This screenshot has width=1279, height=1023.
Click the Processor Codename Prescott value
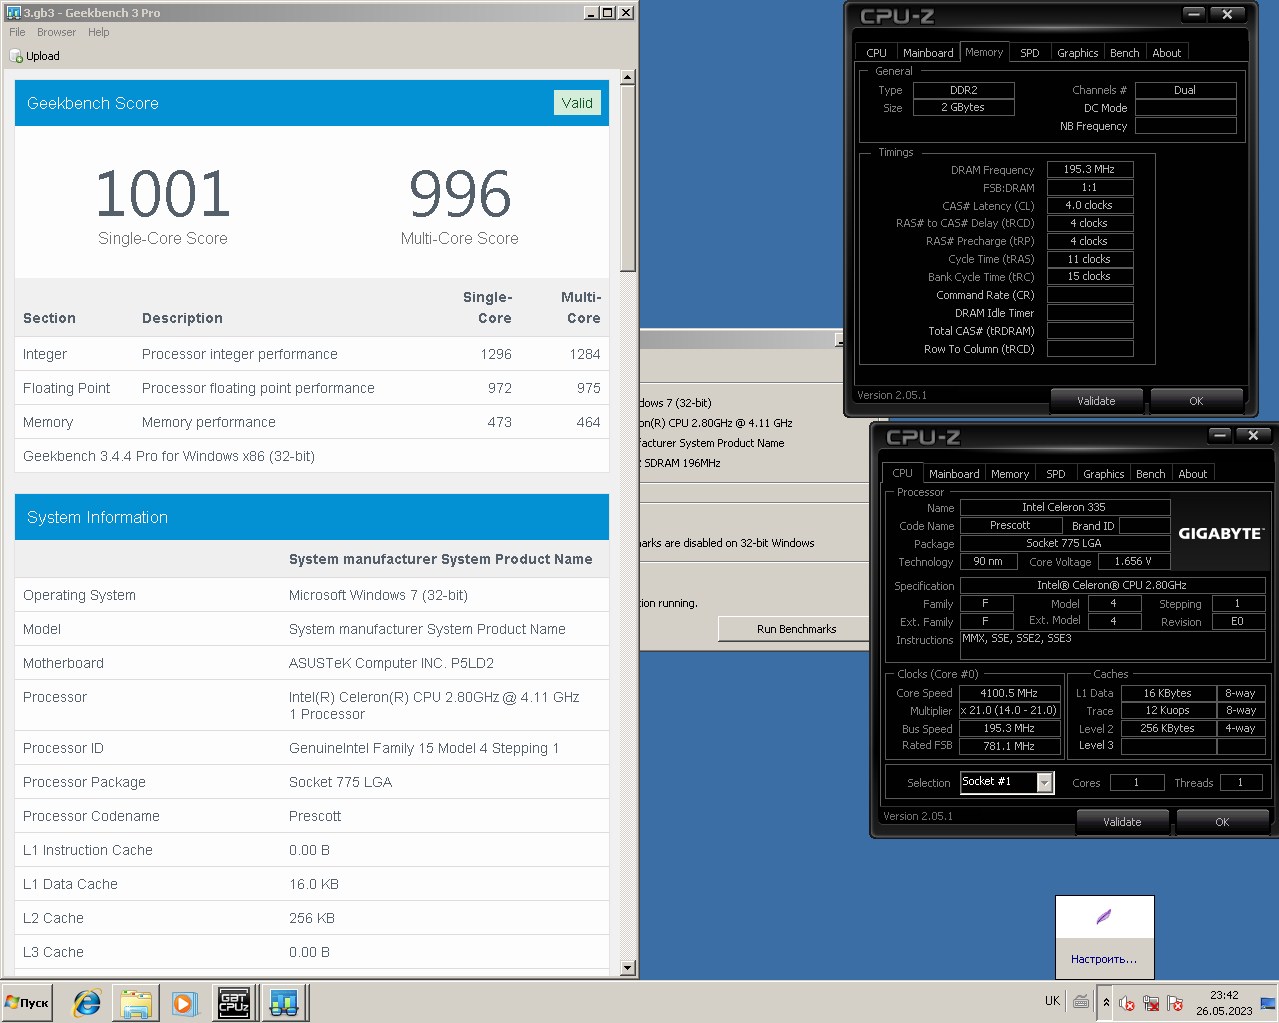click(315, 816)
